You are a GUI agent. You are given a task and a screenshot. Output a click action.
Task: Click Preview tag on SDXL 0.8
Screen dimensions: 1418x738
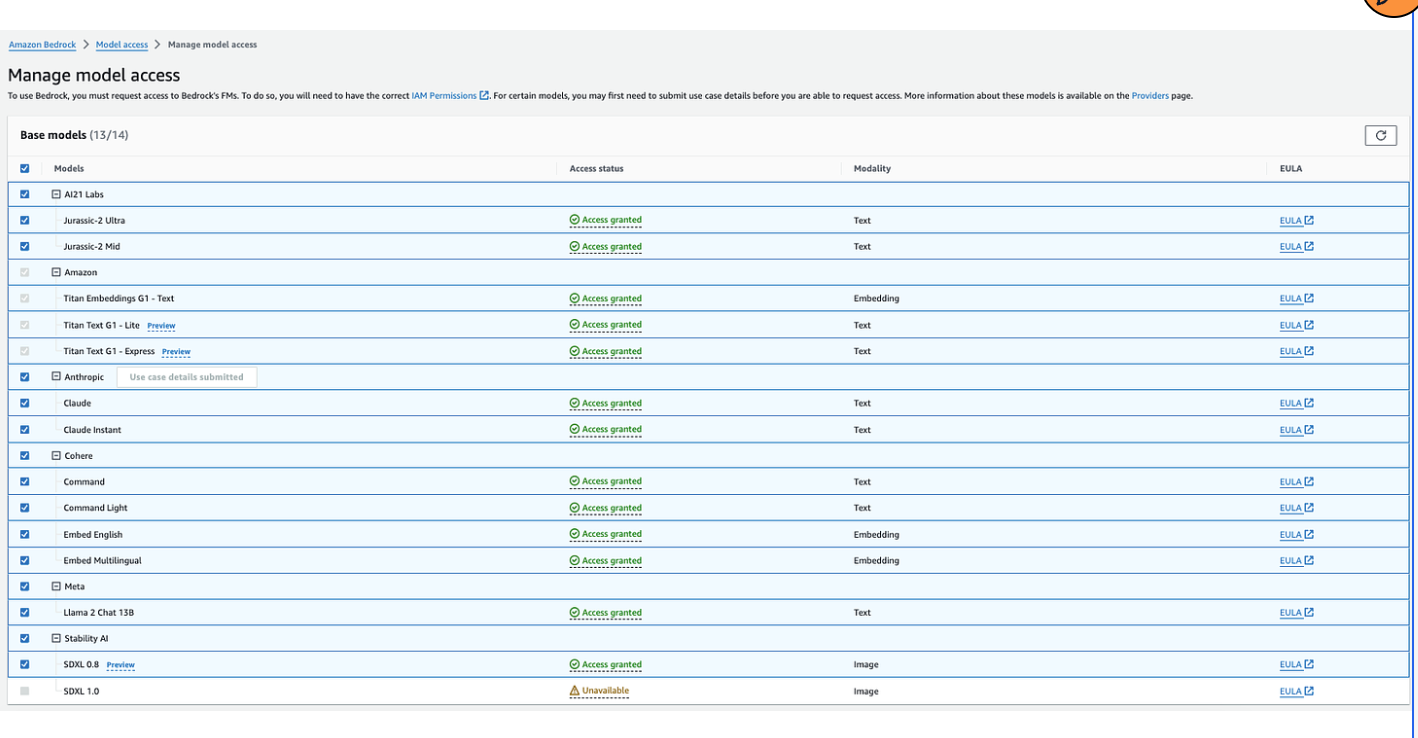[x=121, y=665]
